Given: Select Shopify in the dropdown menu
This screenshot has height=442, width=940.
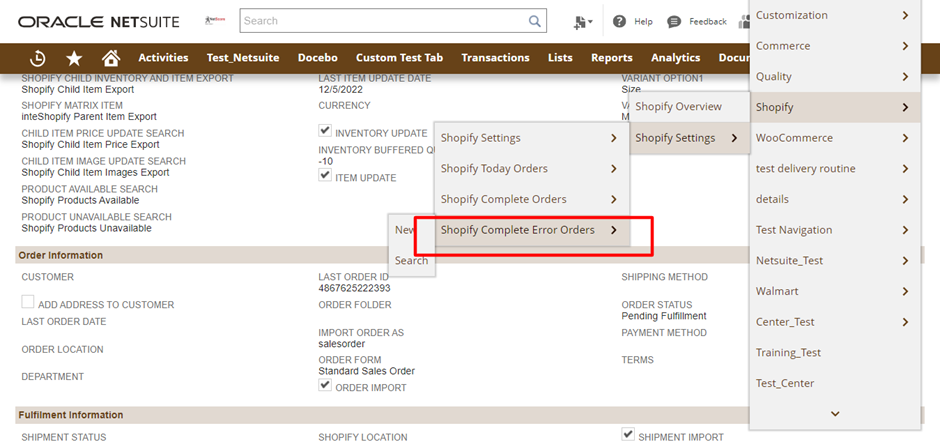Looking at the screenshot, I should 834,107.
